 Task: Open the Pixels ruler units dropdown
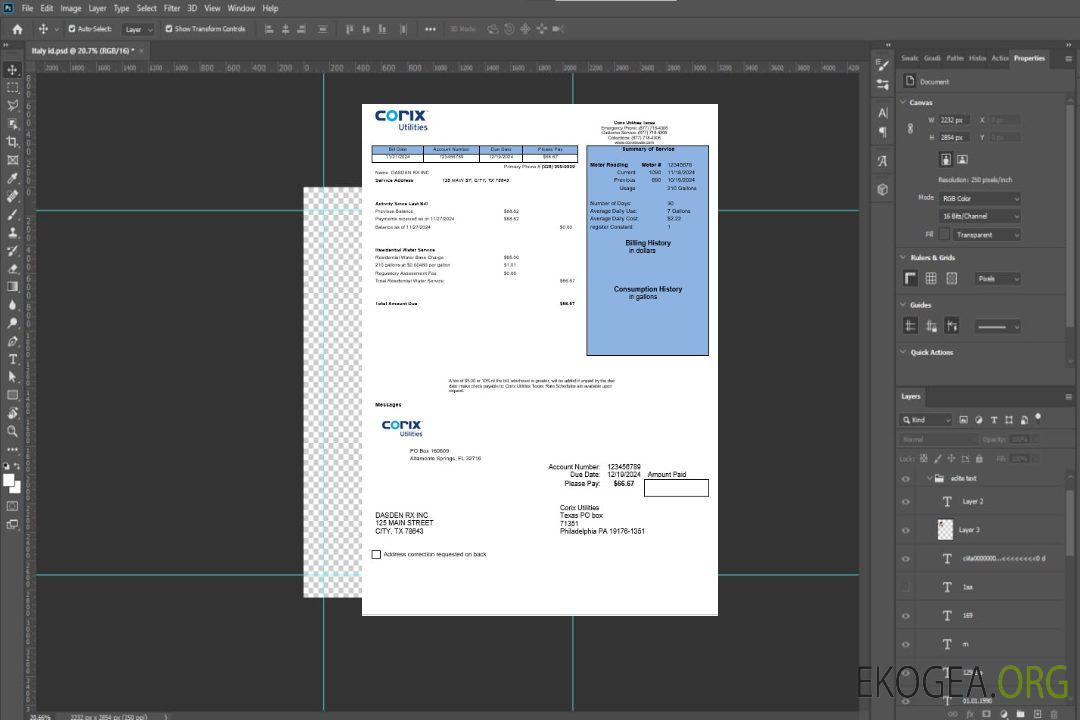pyautogui.click(x=997, y=278)
